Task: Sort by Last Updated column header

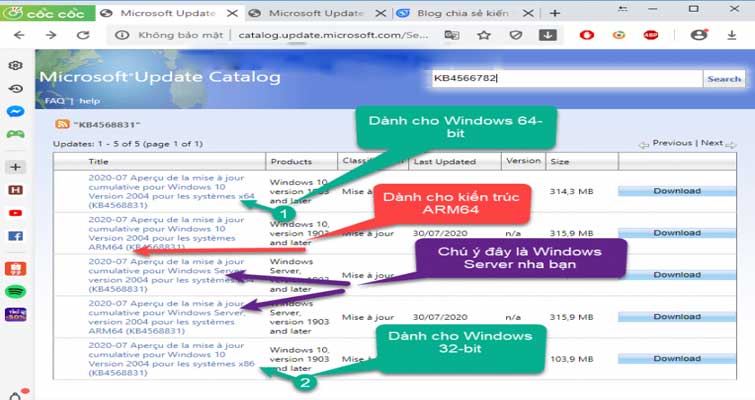Action: click(444, 161)
